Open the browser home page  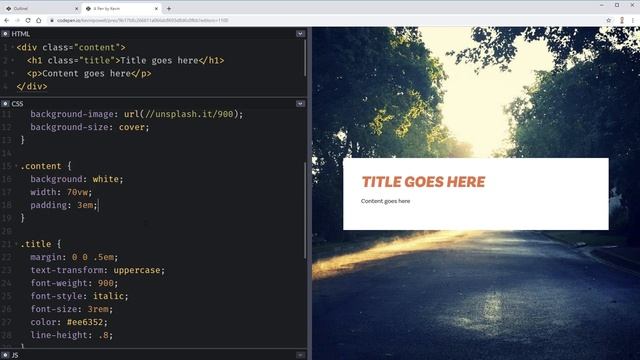pos(38,20)
